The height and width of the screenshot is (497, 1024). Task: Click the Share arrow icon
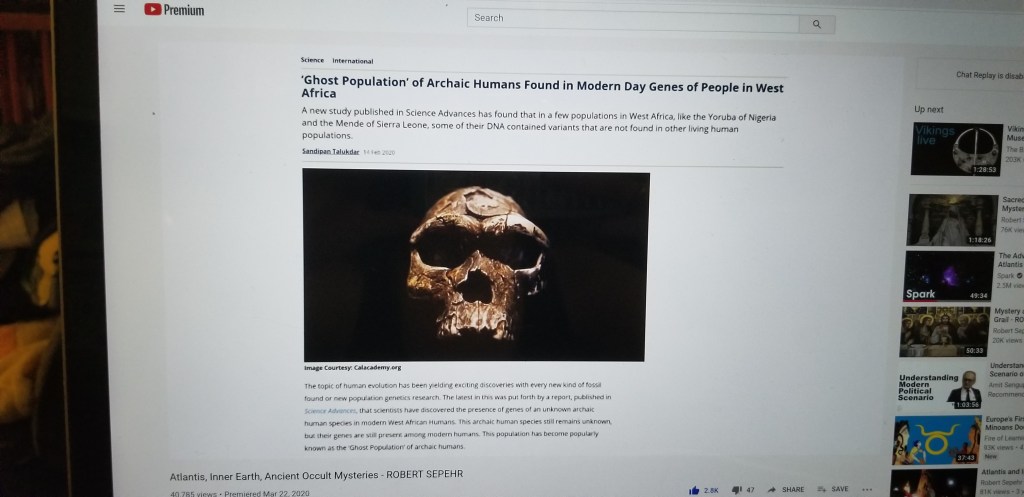point(772,489)
